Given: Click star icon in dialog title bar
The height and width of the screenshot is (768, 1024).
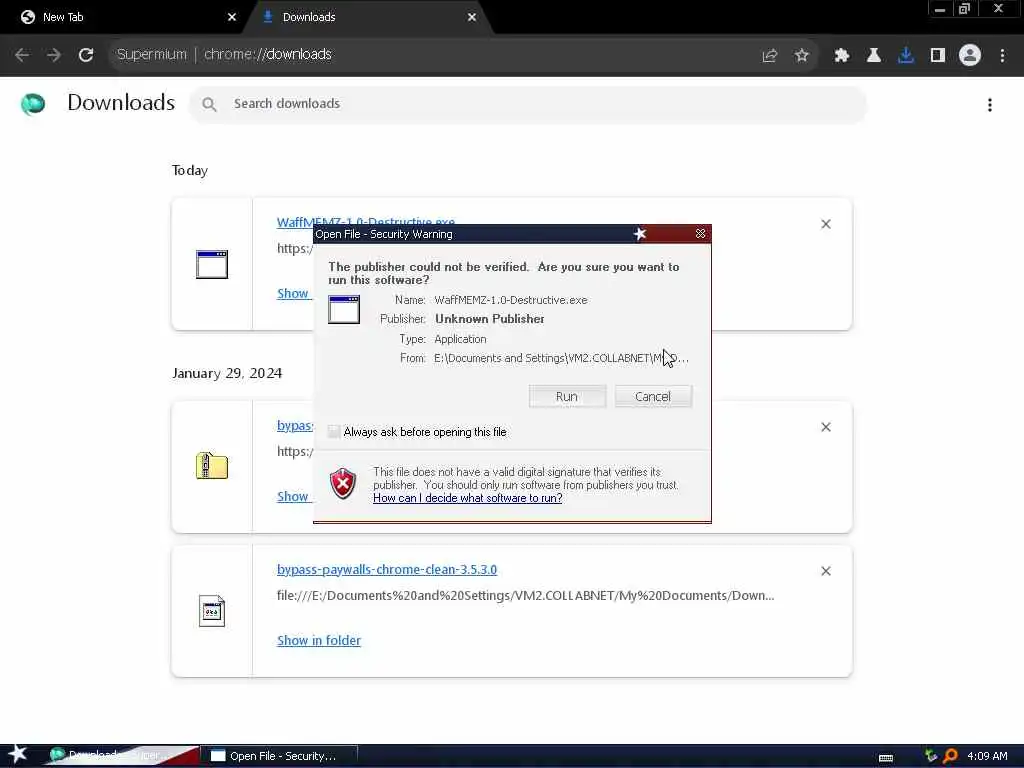Looking at the screenshot, I should 640,234.
